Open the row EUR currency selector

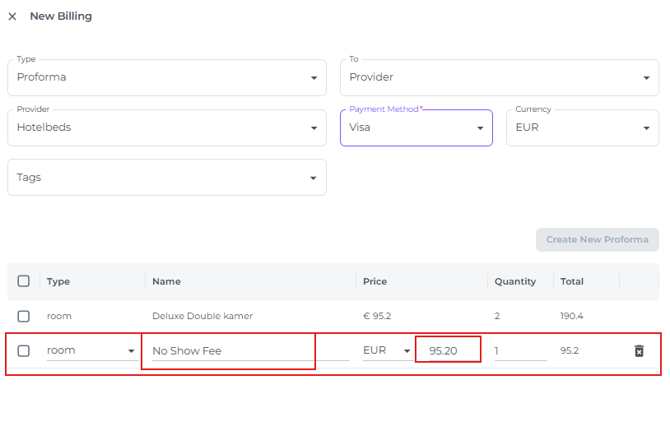(386, 351)
